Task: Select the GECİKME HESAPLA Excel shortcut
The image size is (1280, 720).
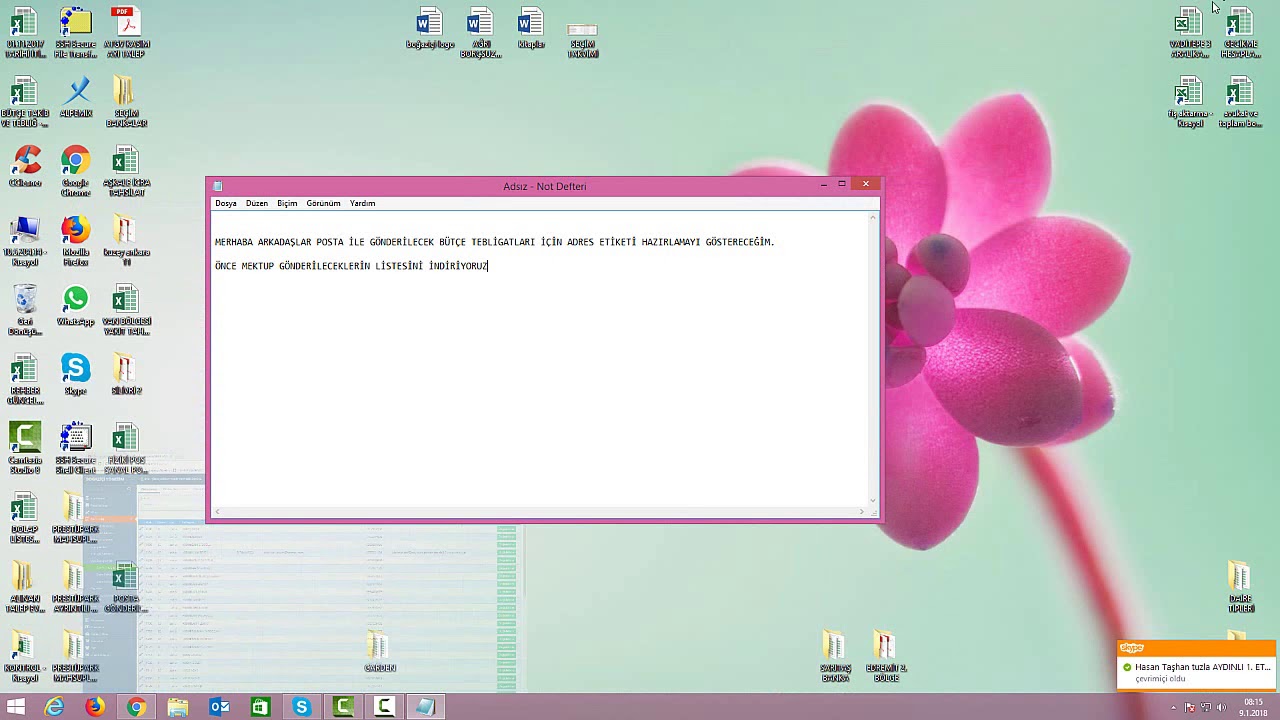Action: point(1240,32)
